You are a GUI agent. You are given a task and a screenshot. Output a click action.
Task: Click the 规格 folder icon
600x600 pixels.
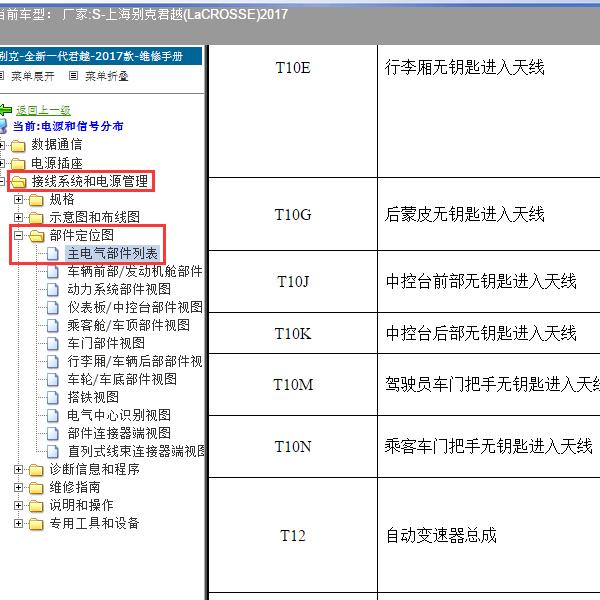36,200
